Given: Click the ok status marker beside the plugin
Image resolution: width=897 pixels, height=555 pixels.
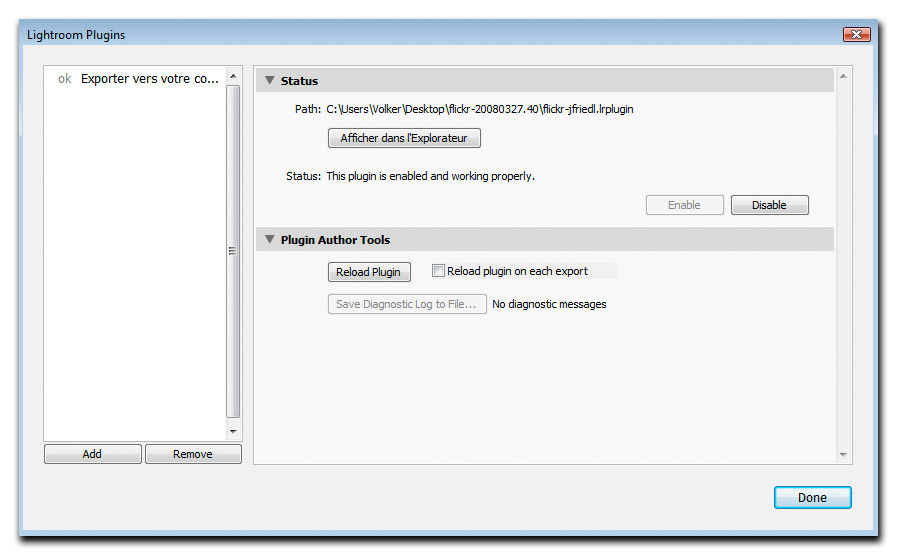Looking at the screenshot, I should coord(65,79).
